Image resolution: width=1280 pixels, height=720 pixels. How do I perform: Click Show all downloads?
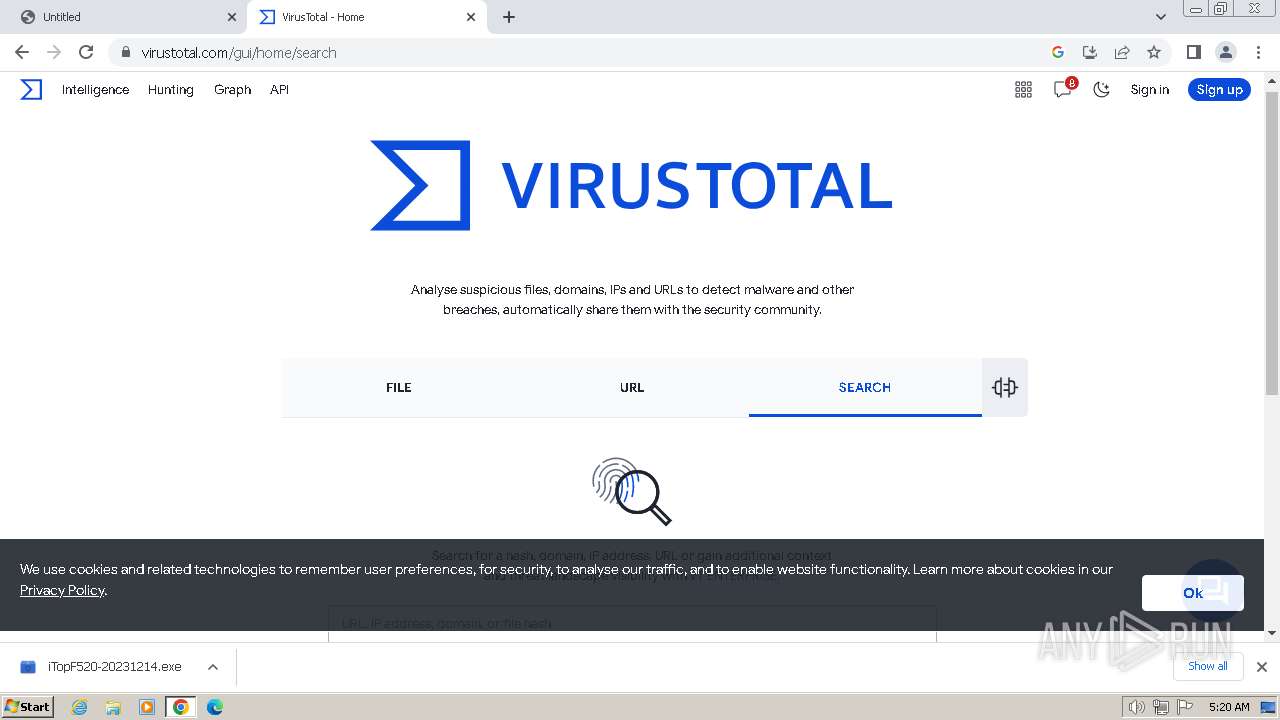point(1208,666)
